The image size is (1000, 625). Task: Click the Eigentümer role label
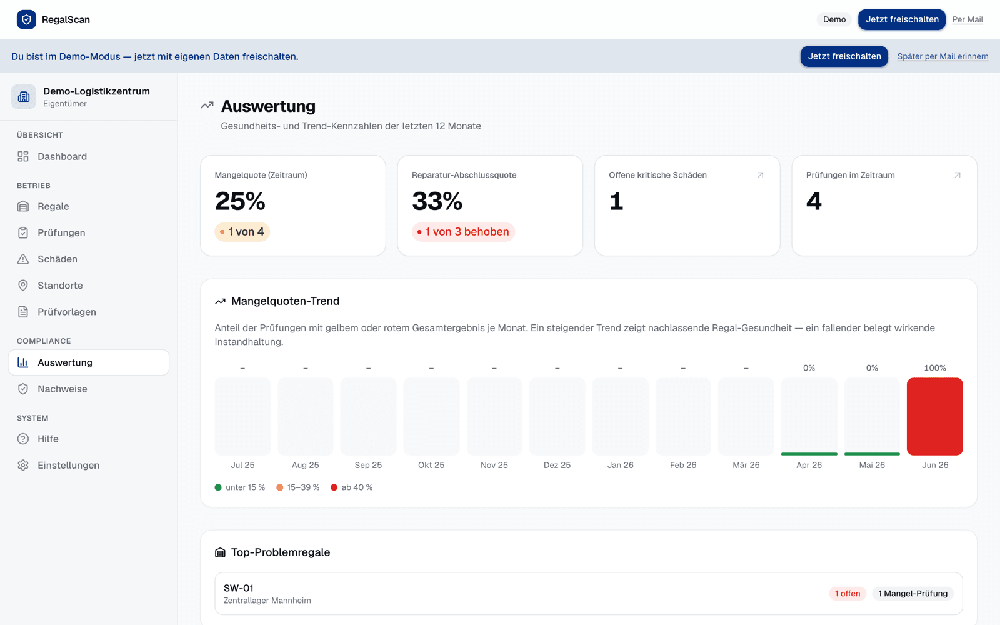(65, 104)
